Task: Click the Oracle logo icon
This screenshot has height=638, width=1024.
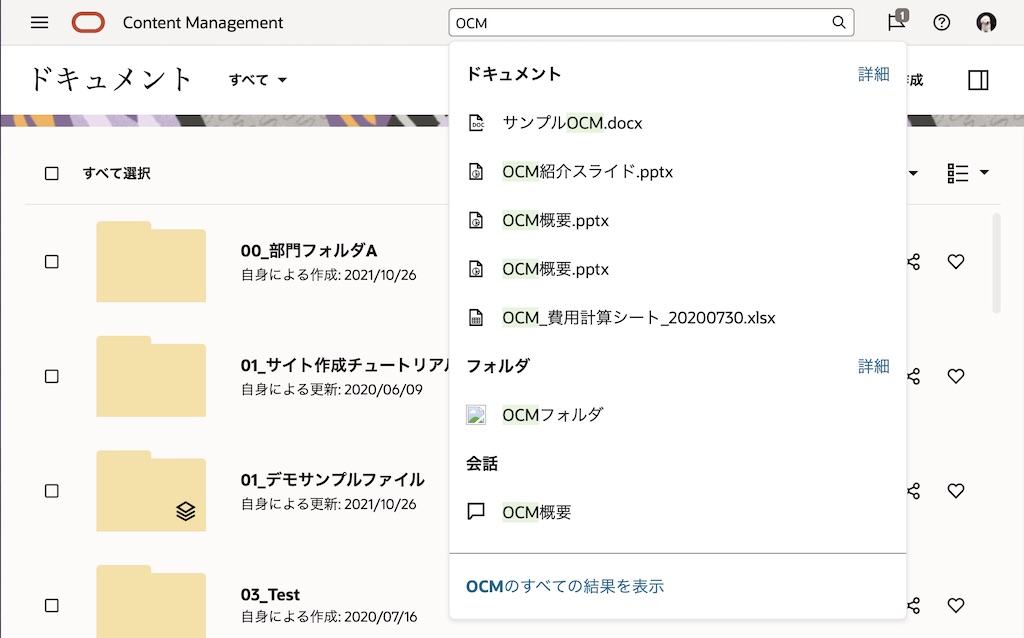Action: pyautogui.click(x=88, y=22)
